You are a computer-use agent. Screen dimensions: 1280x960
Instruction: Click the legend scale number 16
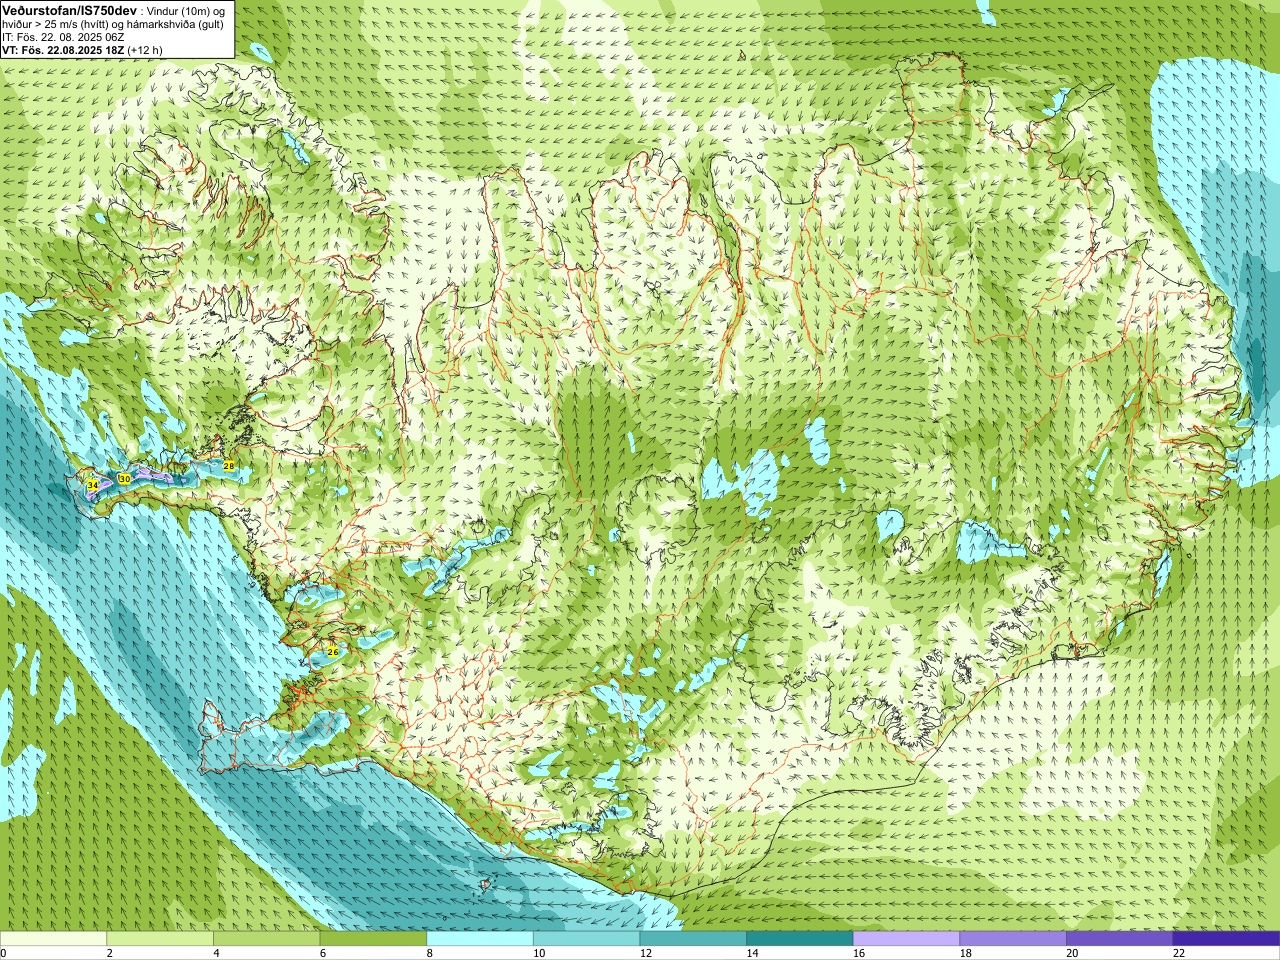pos(859,953)
